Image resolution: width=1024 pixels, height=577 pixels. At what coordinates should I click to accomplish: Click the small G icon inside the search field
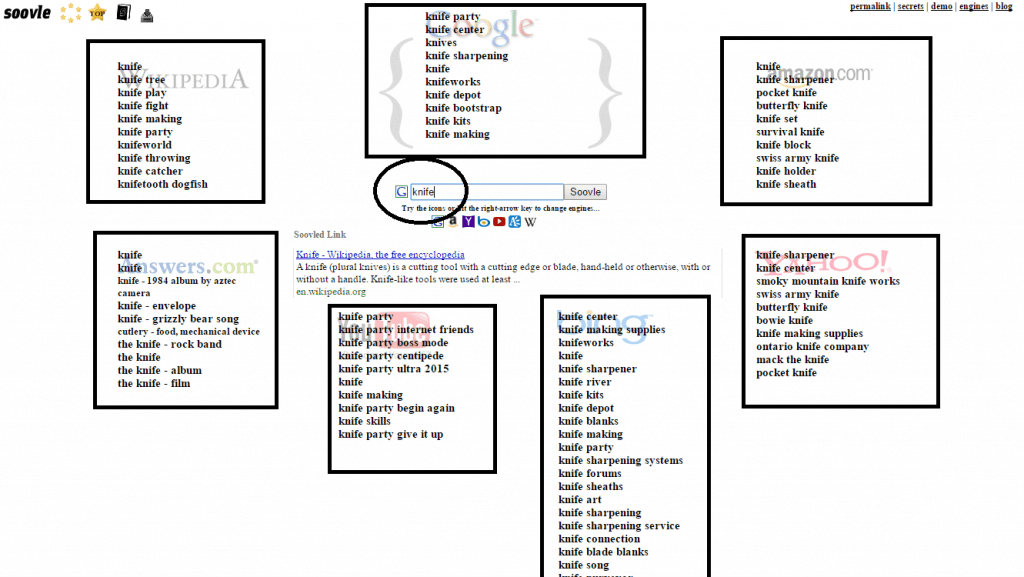pos(401,191)
